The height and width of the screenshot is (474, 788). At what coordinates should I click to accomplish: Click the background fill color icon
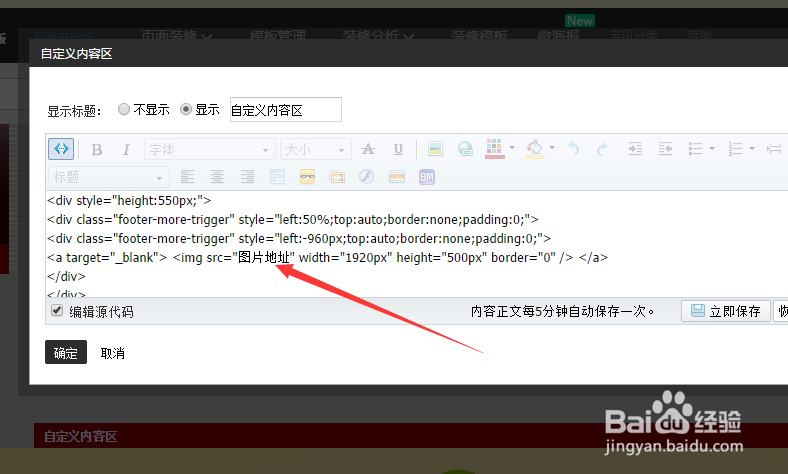pyautogui.click(x=535, y=149)
